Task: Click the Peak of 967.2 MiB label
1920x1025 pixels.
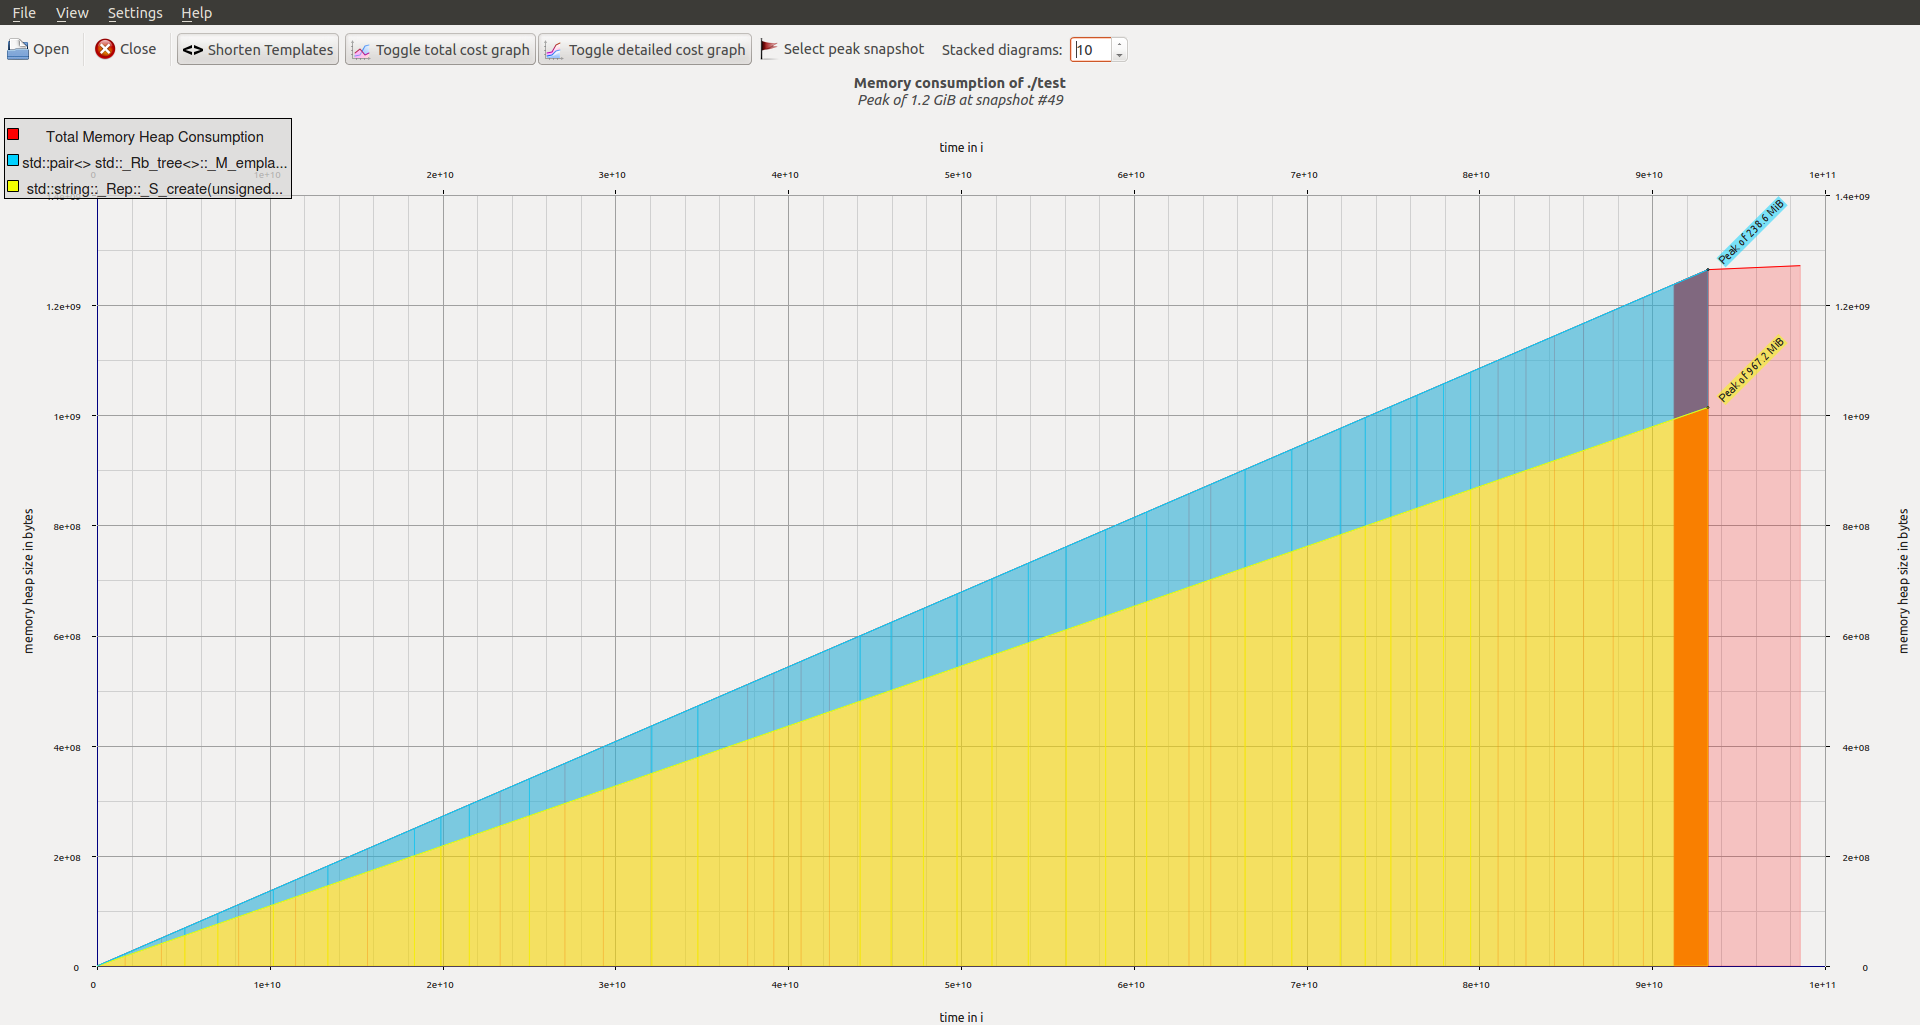Action: point(1751,370)
